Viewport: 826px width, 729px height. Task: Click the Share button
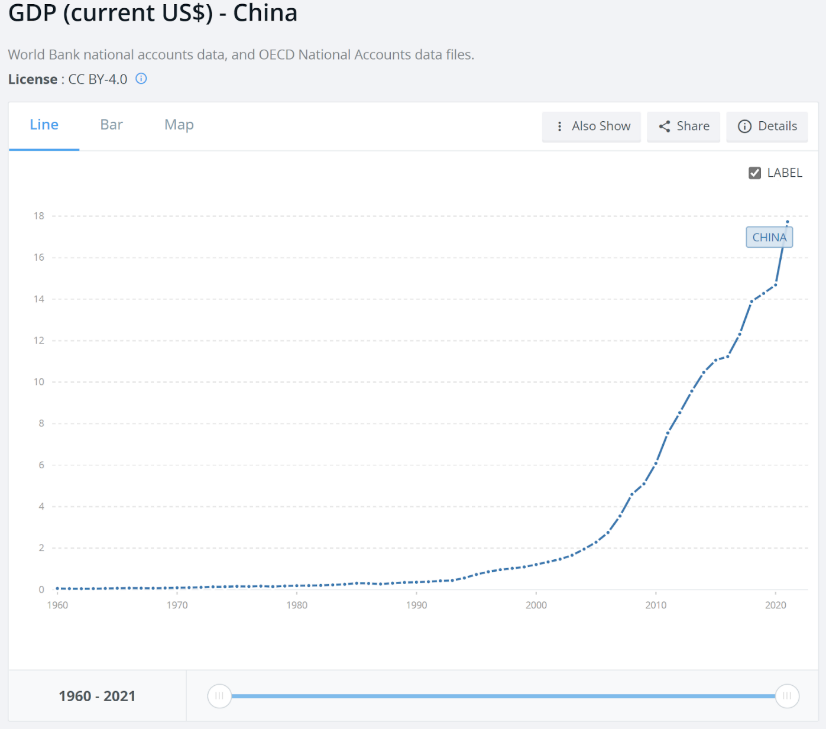(683, 126)
